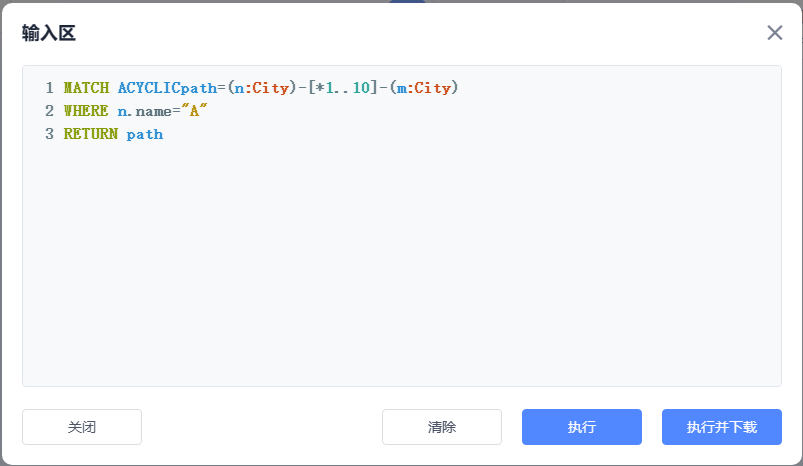Click the WHERE keyword on line 2
This screenshot has height=466, width=803.
[86, 111]
